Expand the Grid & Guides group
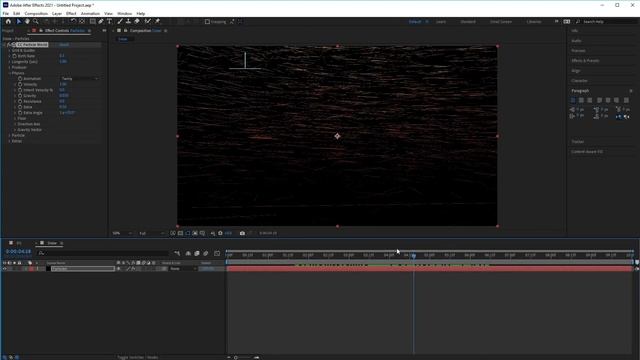640x360 pixels. pos(9,50)
